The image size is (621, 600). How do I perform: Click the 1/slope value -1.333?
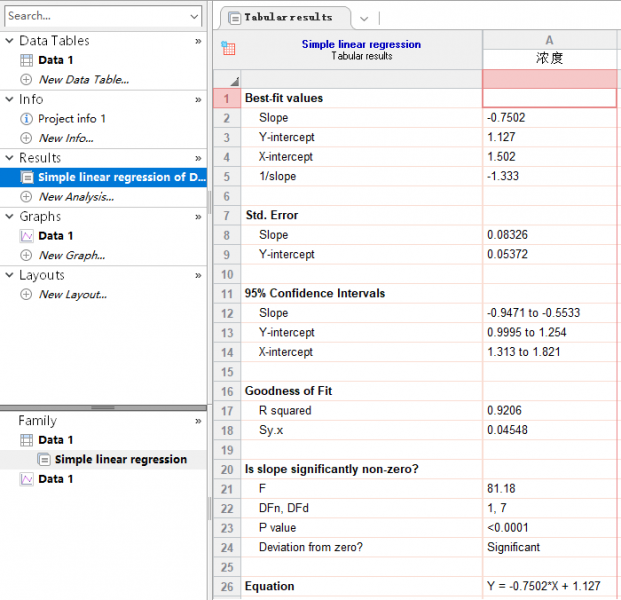coord(503,176)
